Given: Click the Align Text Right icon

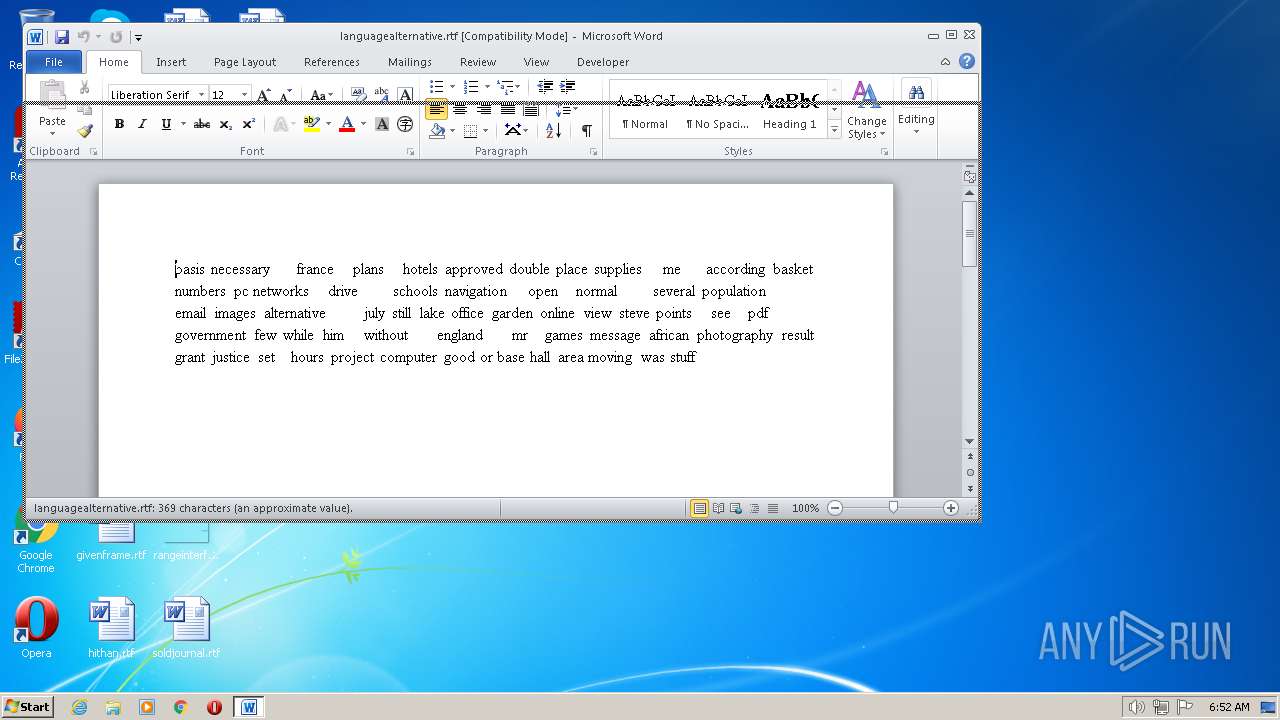Looking at the screenshot, I should pyautogui.click(x=484, y=109).
